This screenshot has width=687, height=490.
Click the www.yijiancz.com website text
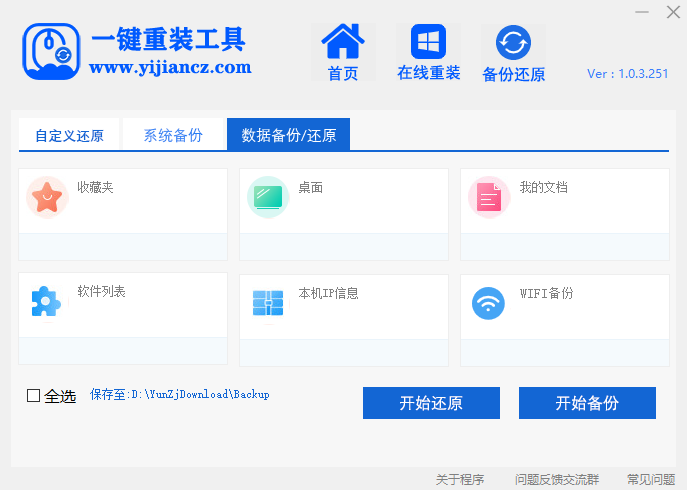point(170,67)
